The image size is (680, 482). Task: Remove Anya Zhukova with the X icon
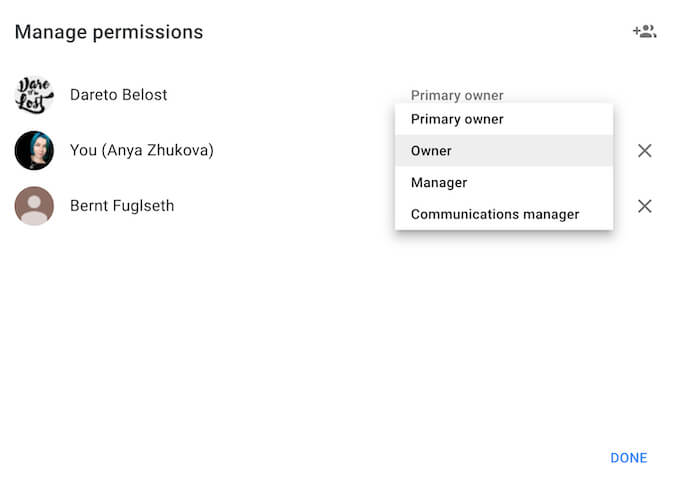click(x=645, y=151)
